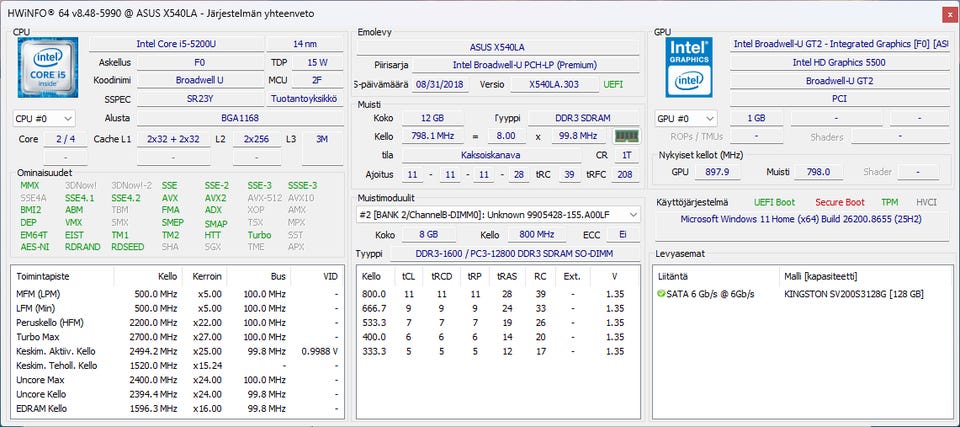Click the UEFI Boot status label
Viewport: 960px width, 427px height.
pos(774,202)
